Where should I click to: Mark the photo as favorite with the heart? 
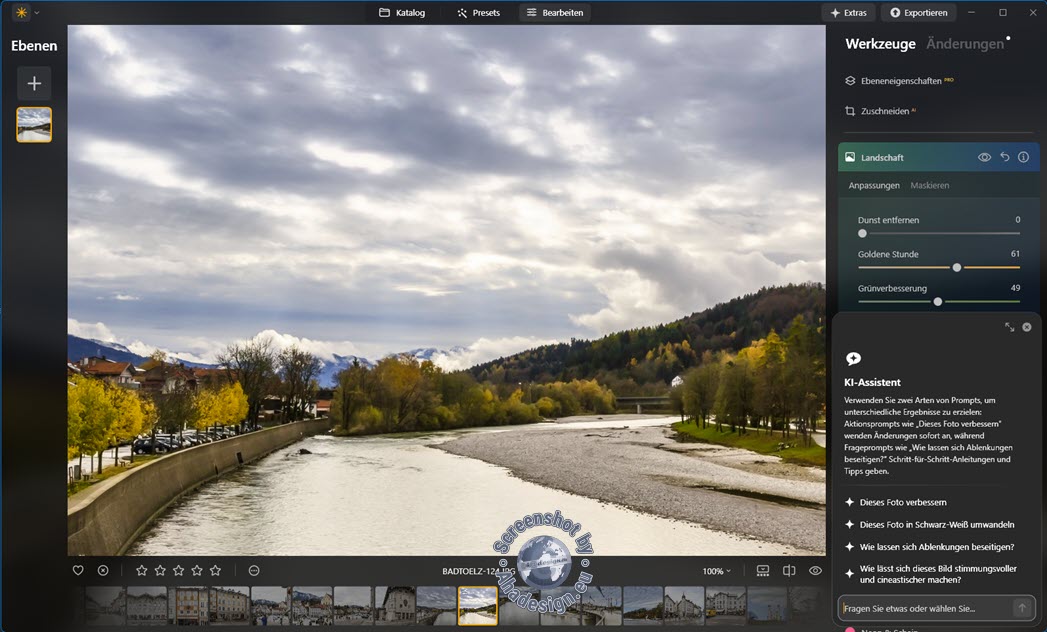77,569
